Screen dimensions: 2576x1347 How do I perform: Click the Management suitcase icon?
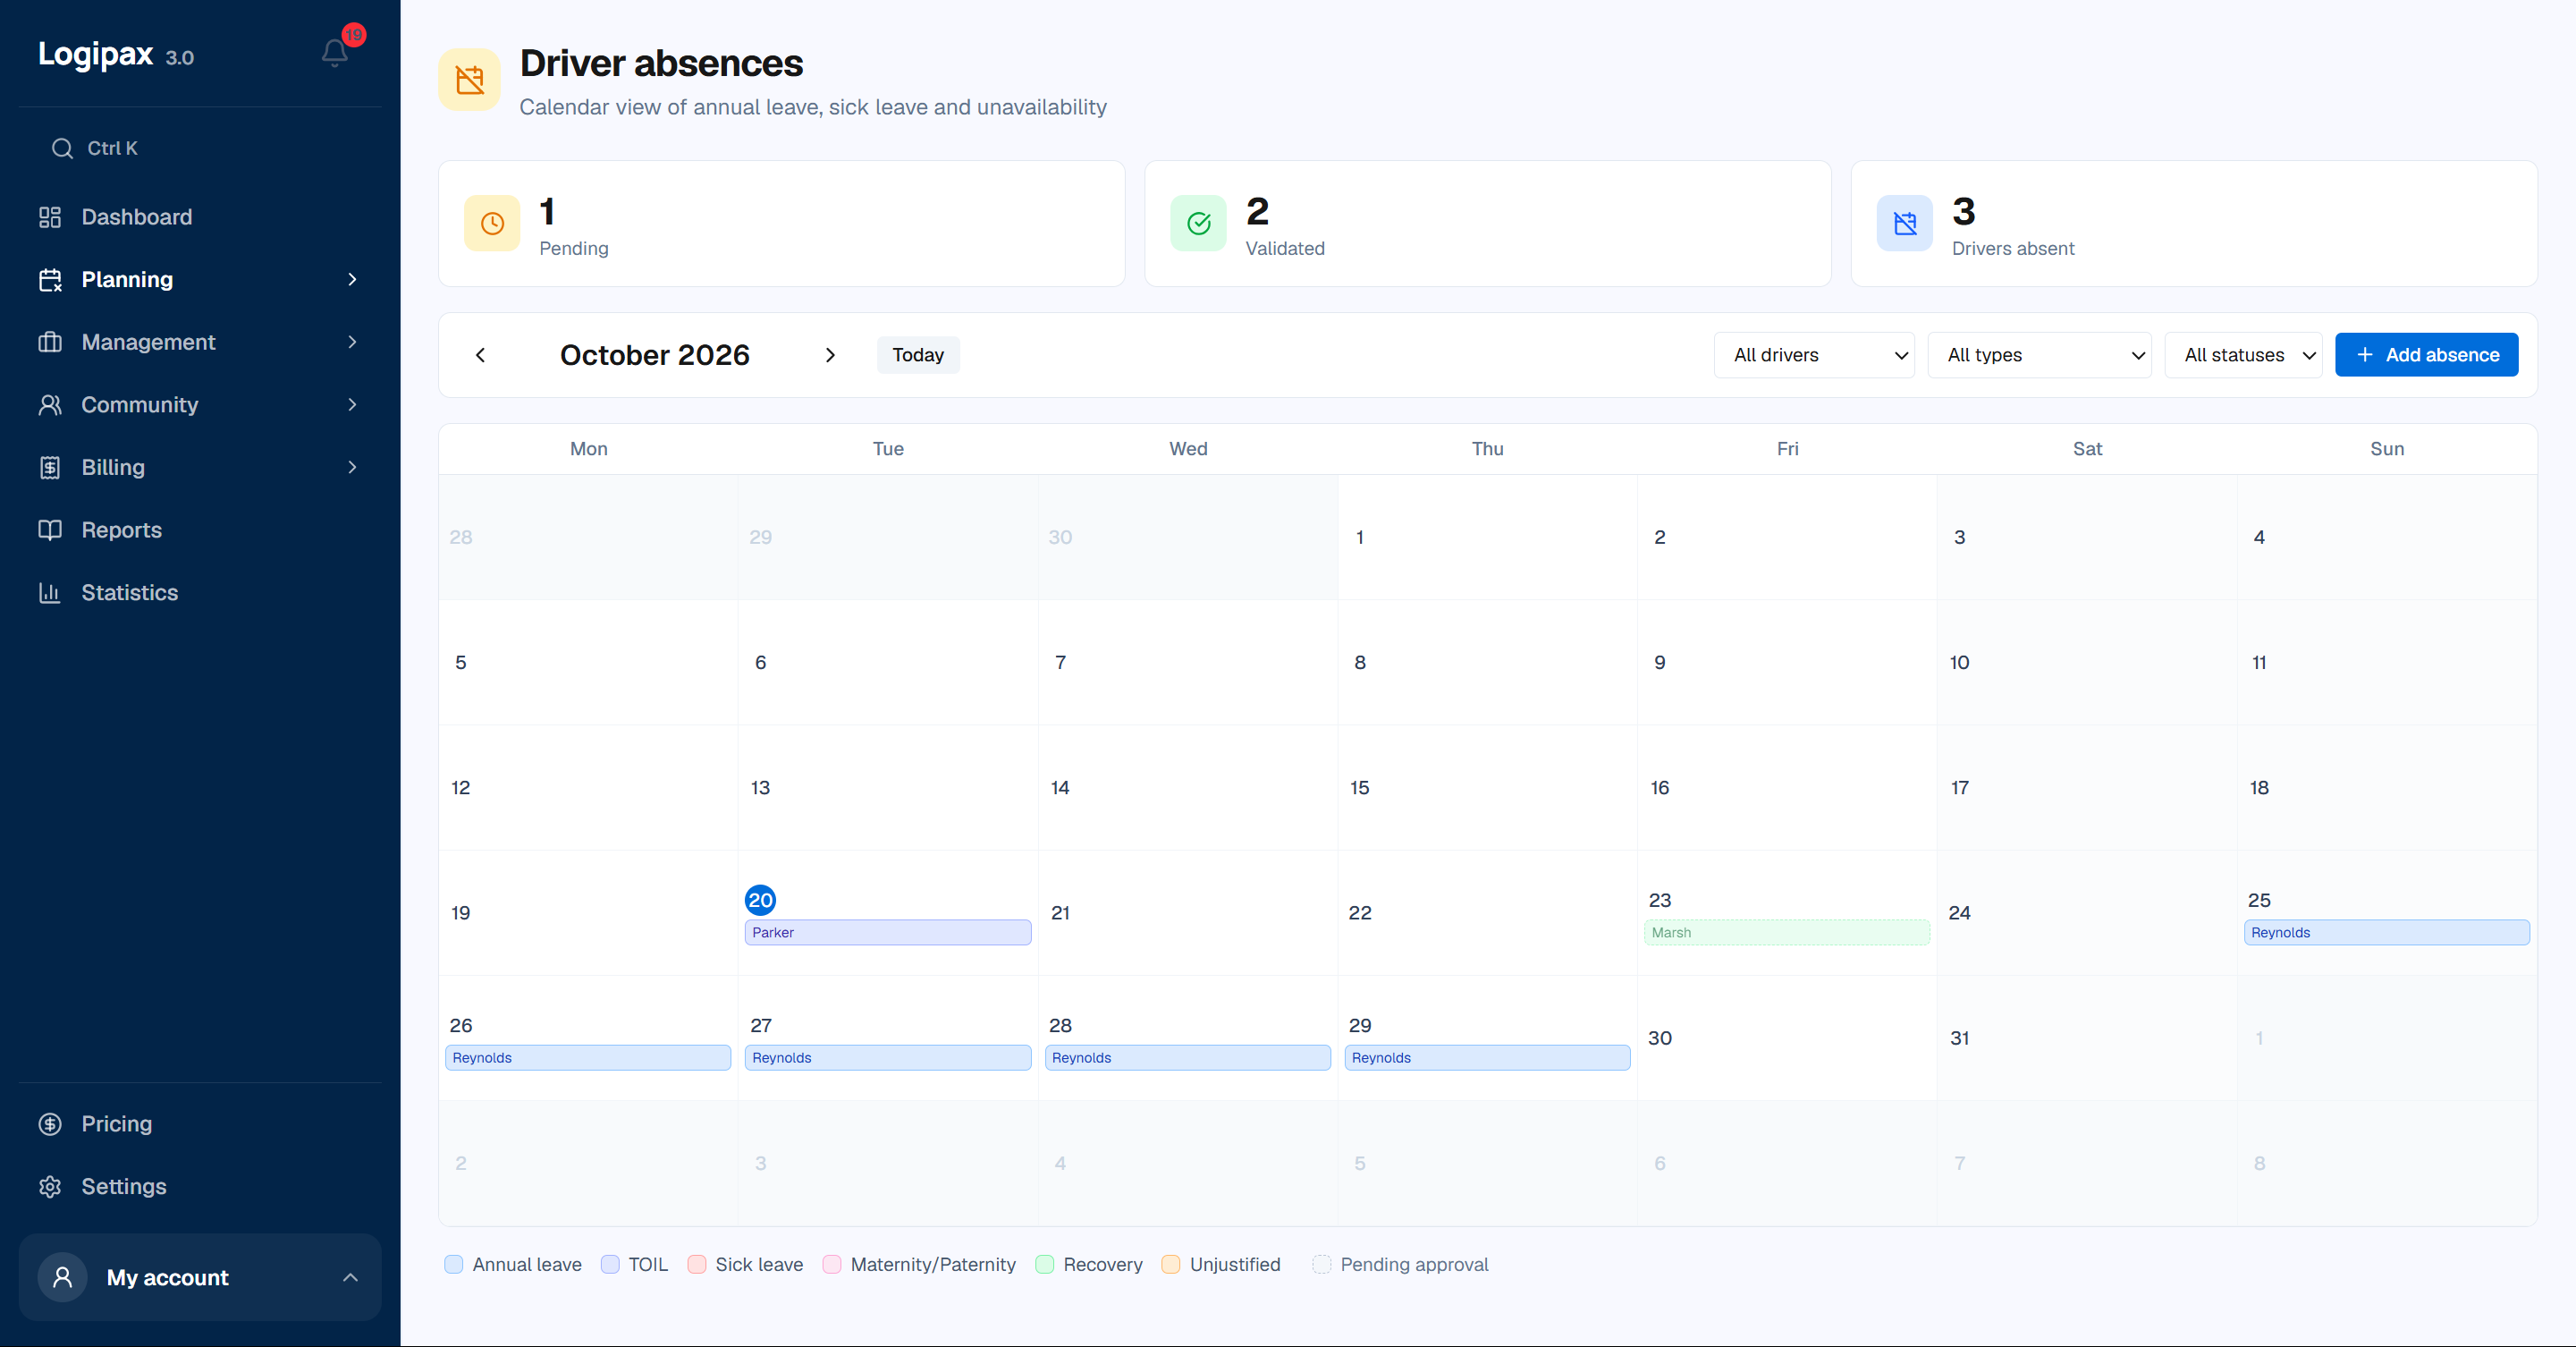pyautogui.click(x=50, y=342)
